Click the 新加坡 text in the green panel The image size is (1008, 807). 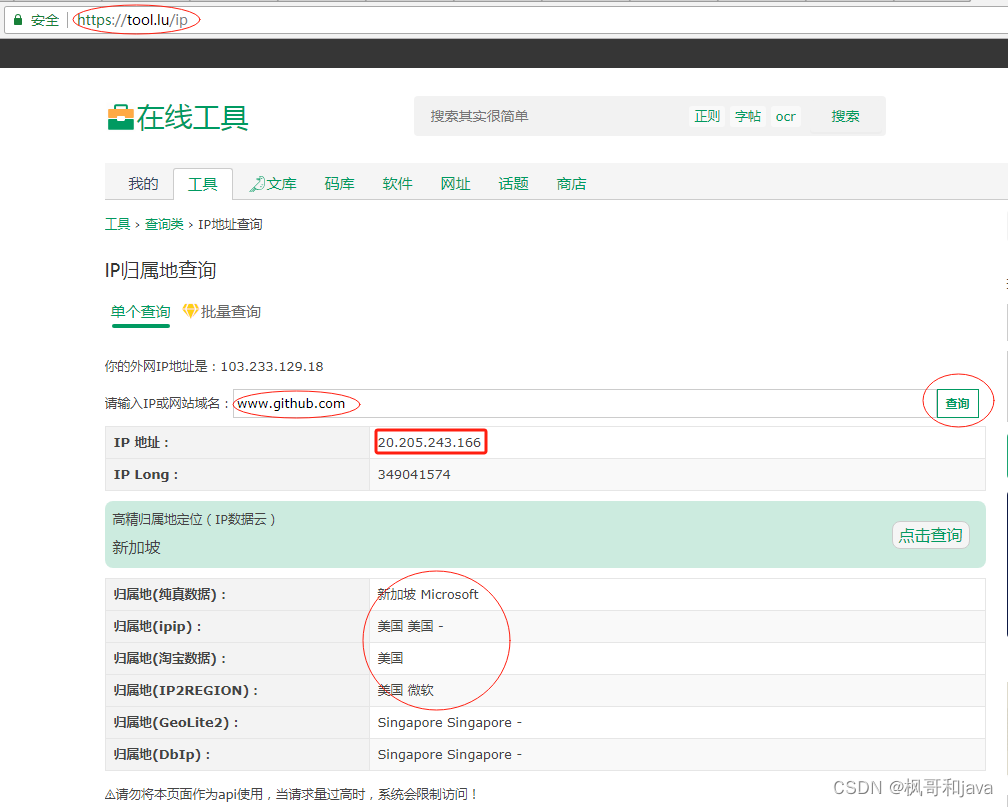(136, 547)
